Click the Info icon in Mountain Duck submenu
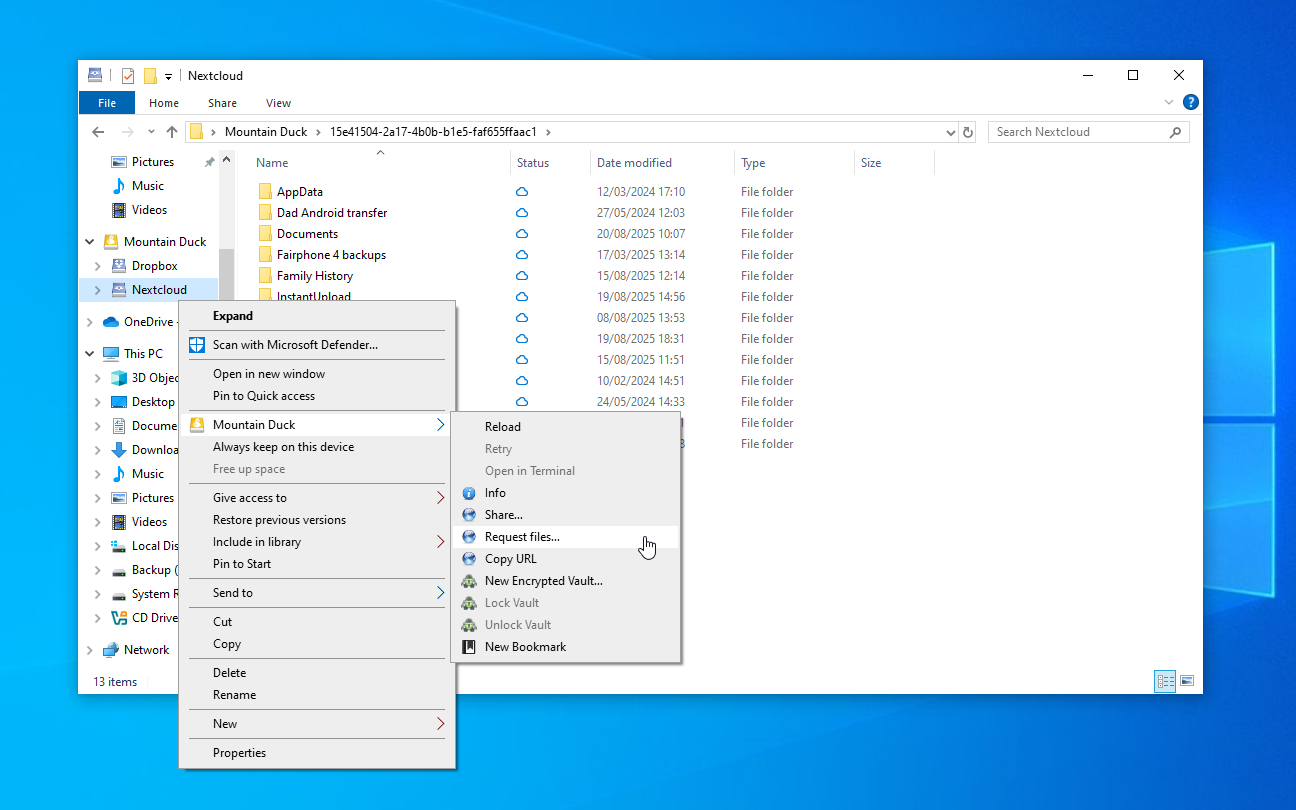 click(x=468, y=493)
